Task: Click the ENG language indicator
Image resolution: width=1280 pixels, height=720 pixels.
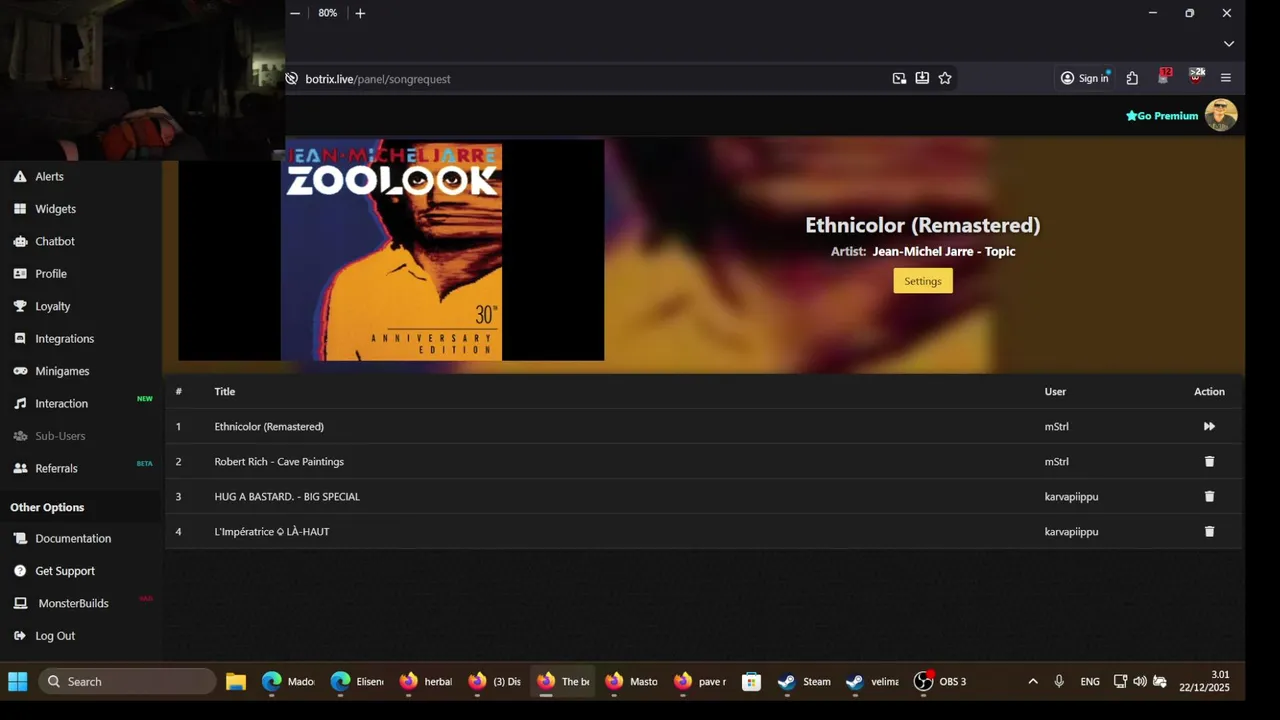Action: point(1090,681)
